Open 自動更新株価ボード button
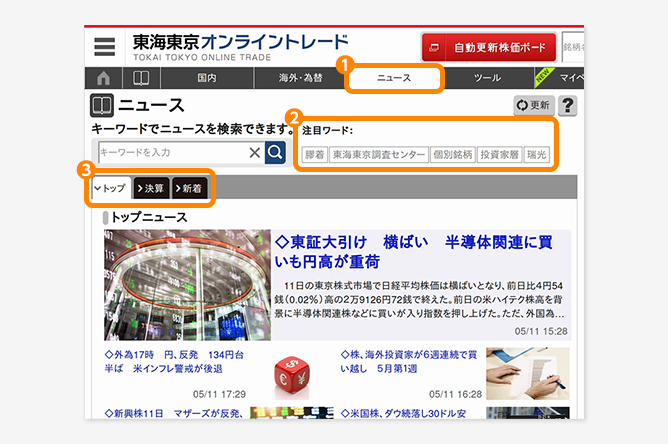Image resolution: width=668 pixels, height=444 pixels. click(489, 47)
